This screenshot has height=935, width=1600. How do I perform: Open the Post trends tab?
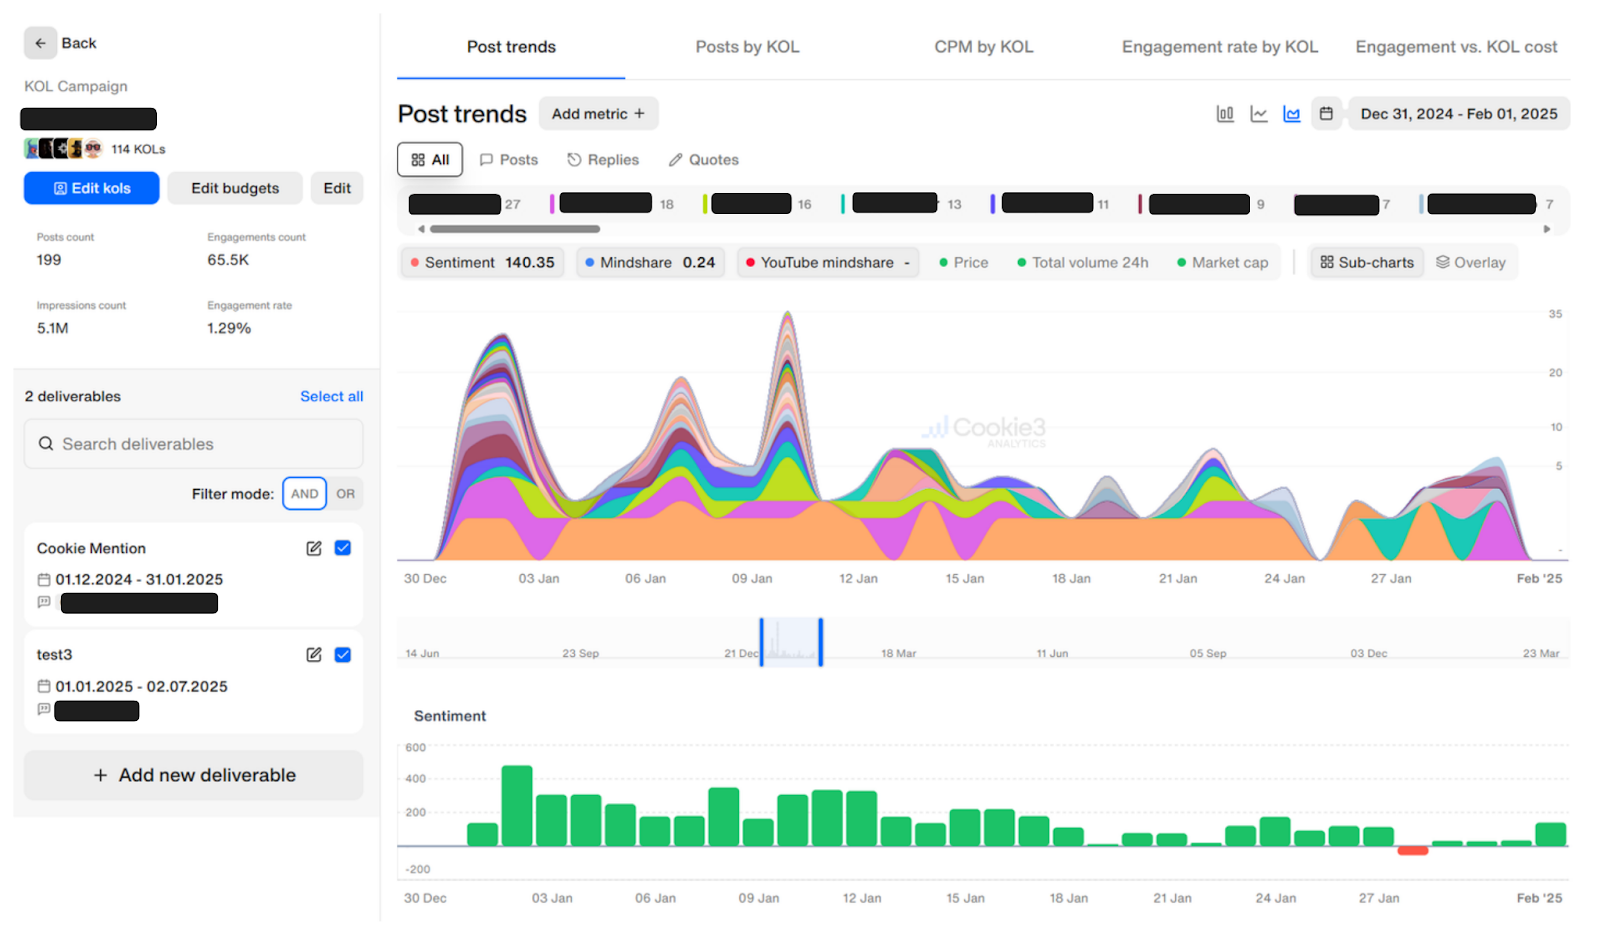(511, 47)
